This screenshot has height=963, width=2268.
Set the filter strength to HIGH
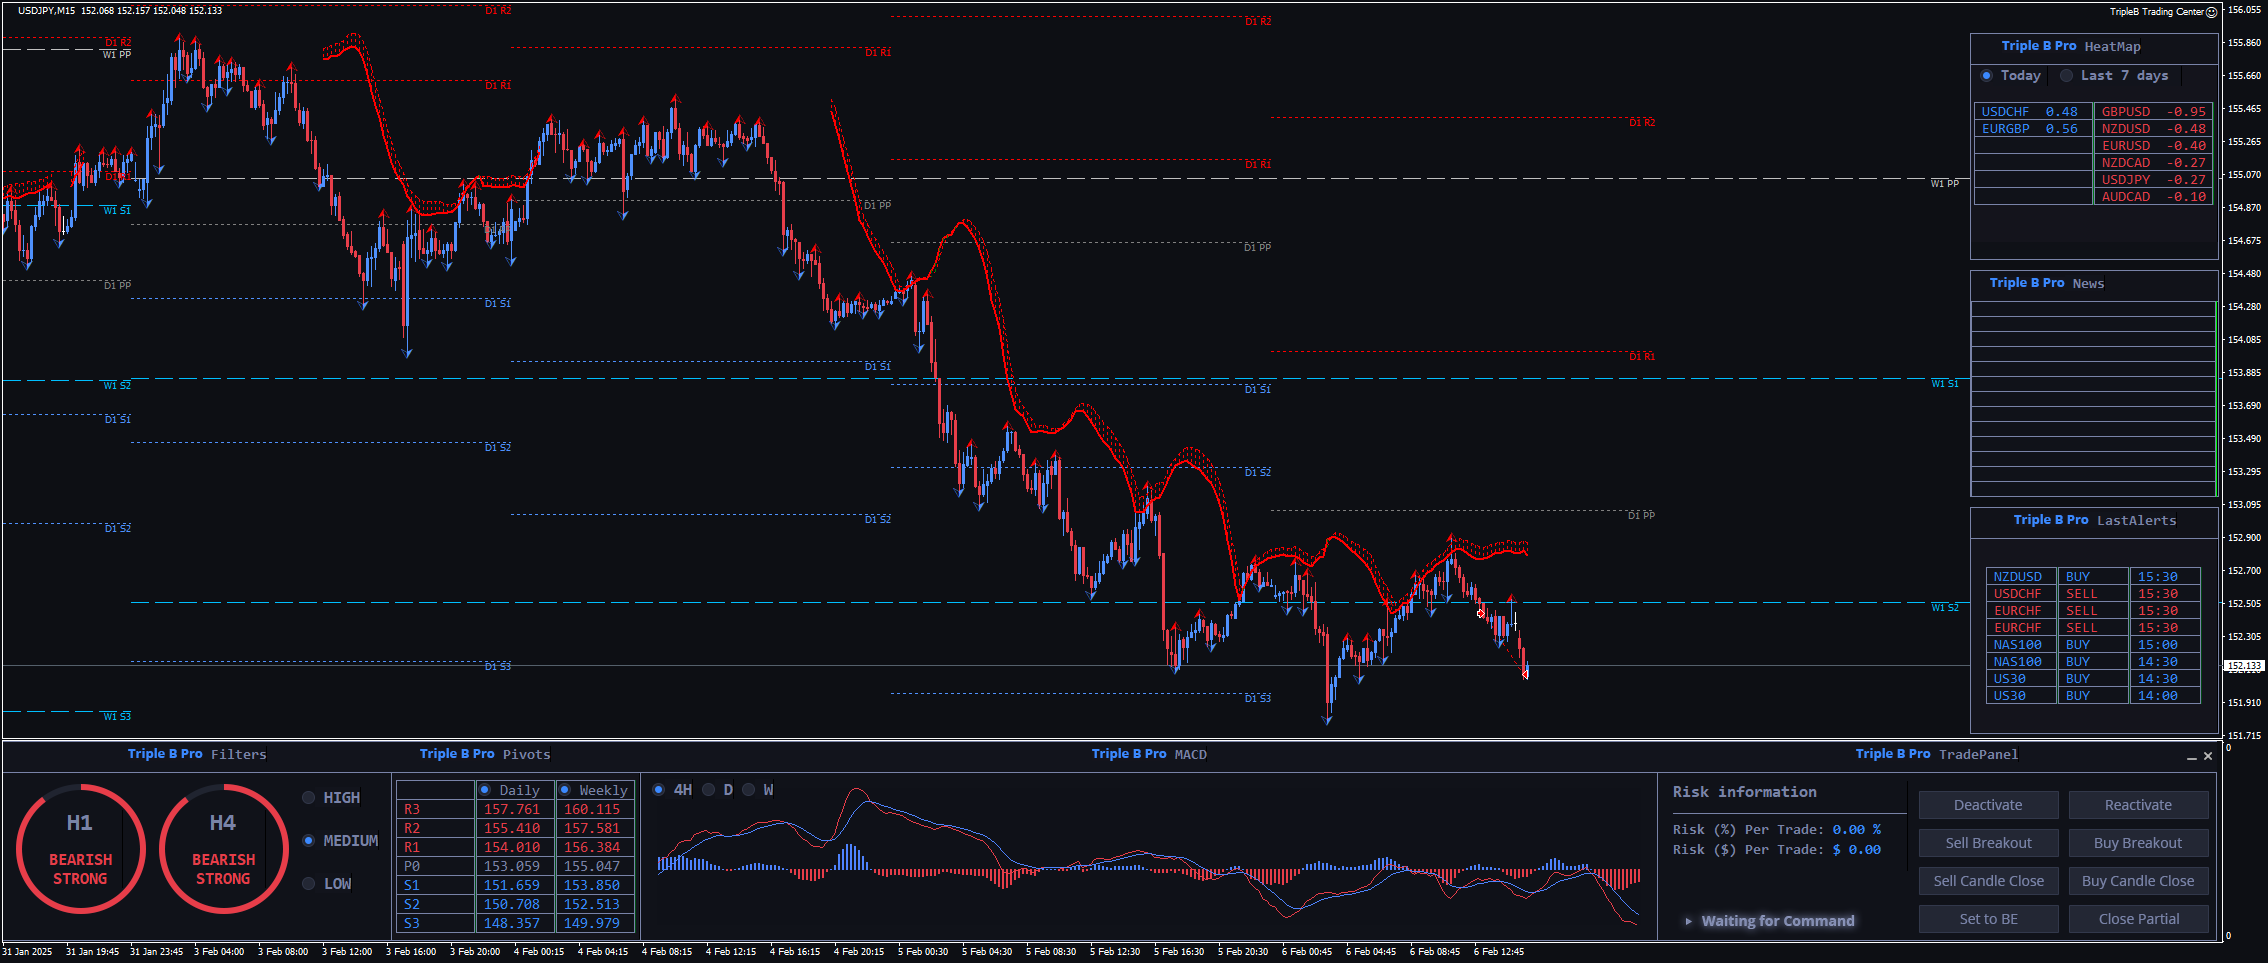pos(309,798)
